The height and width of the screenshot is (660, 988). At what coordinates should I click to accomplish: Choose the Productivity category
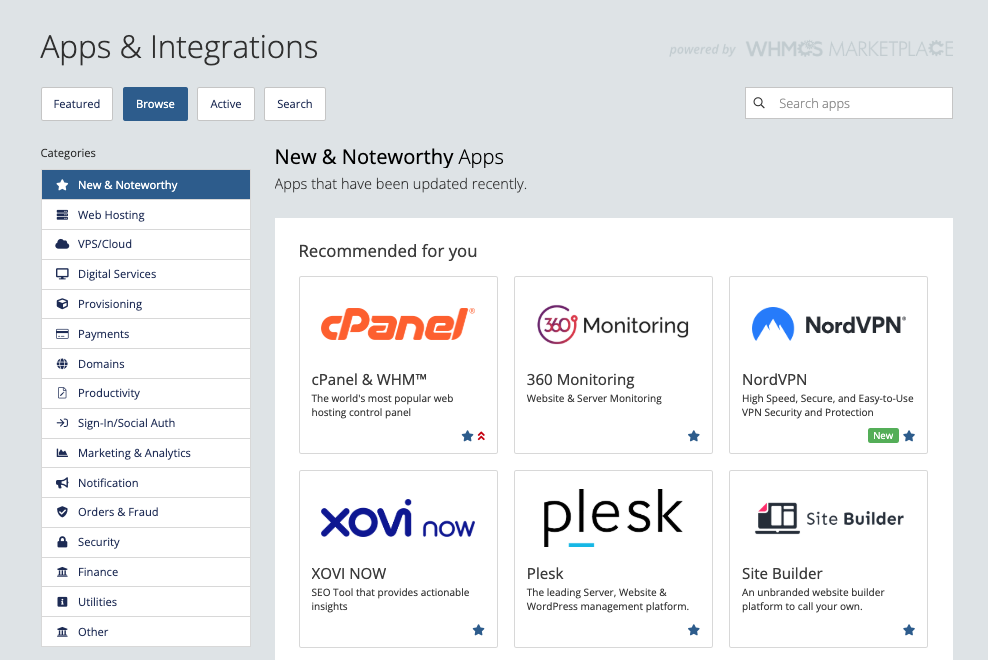pyautogui.click(x=146, y=393)
